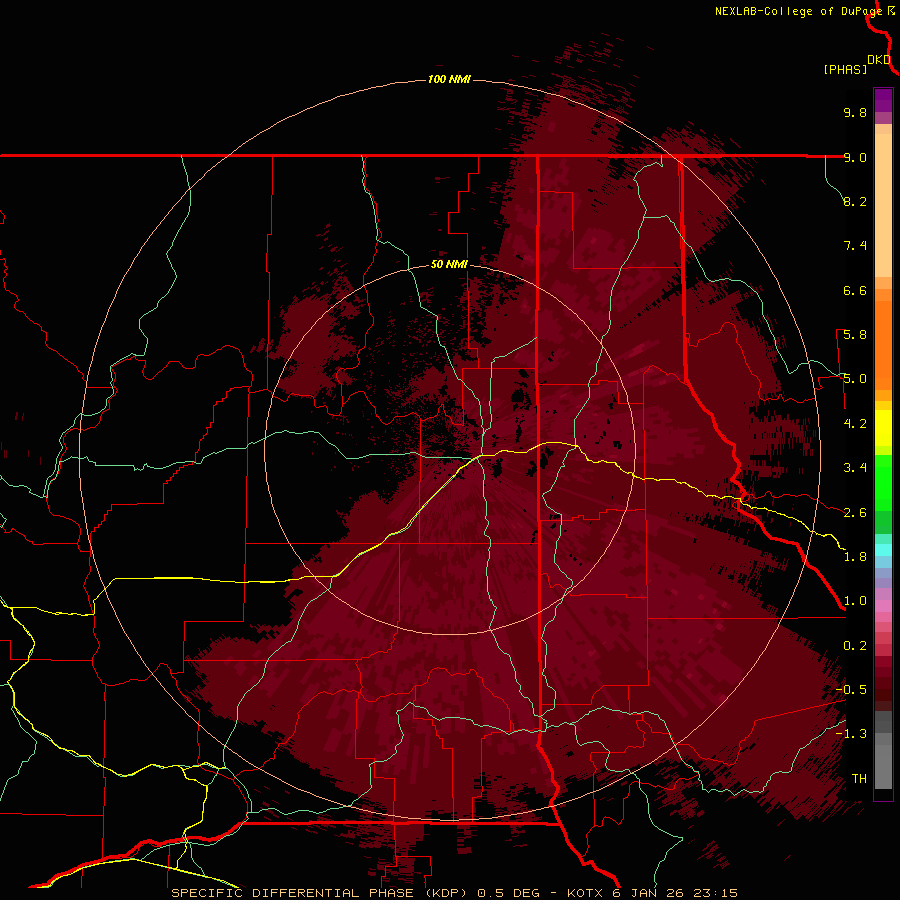Click the 2.6 value on the scale
This screenshot has width=900, height=900.
pyautogui.click(x=855, y=513)
